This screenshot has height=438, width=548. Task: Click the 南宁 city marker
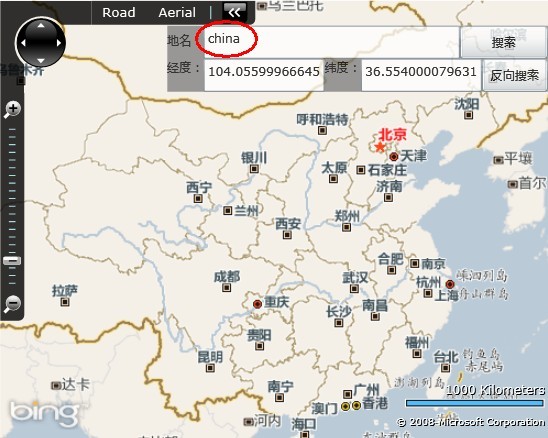279,397
